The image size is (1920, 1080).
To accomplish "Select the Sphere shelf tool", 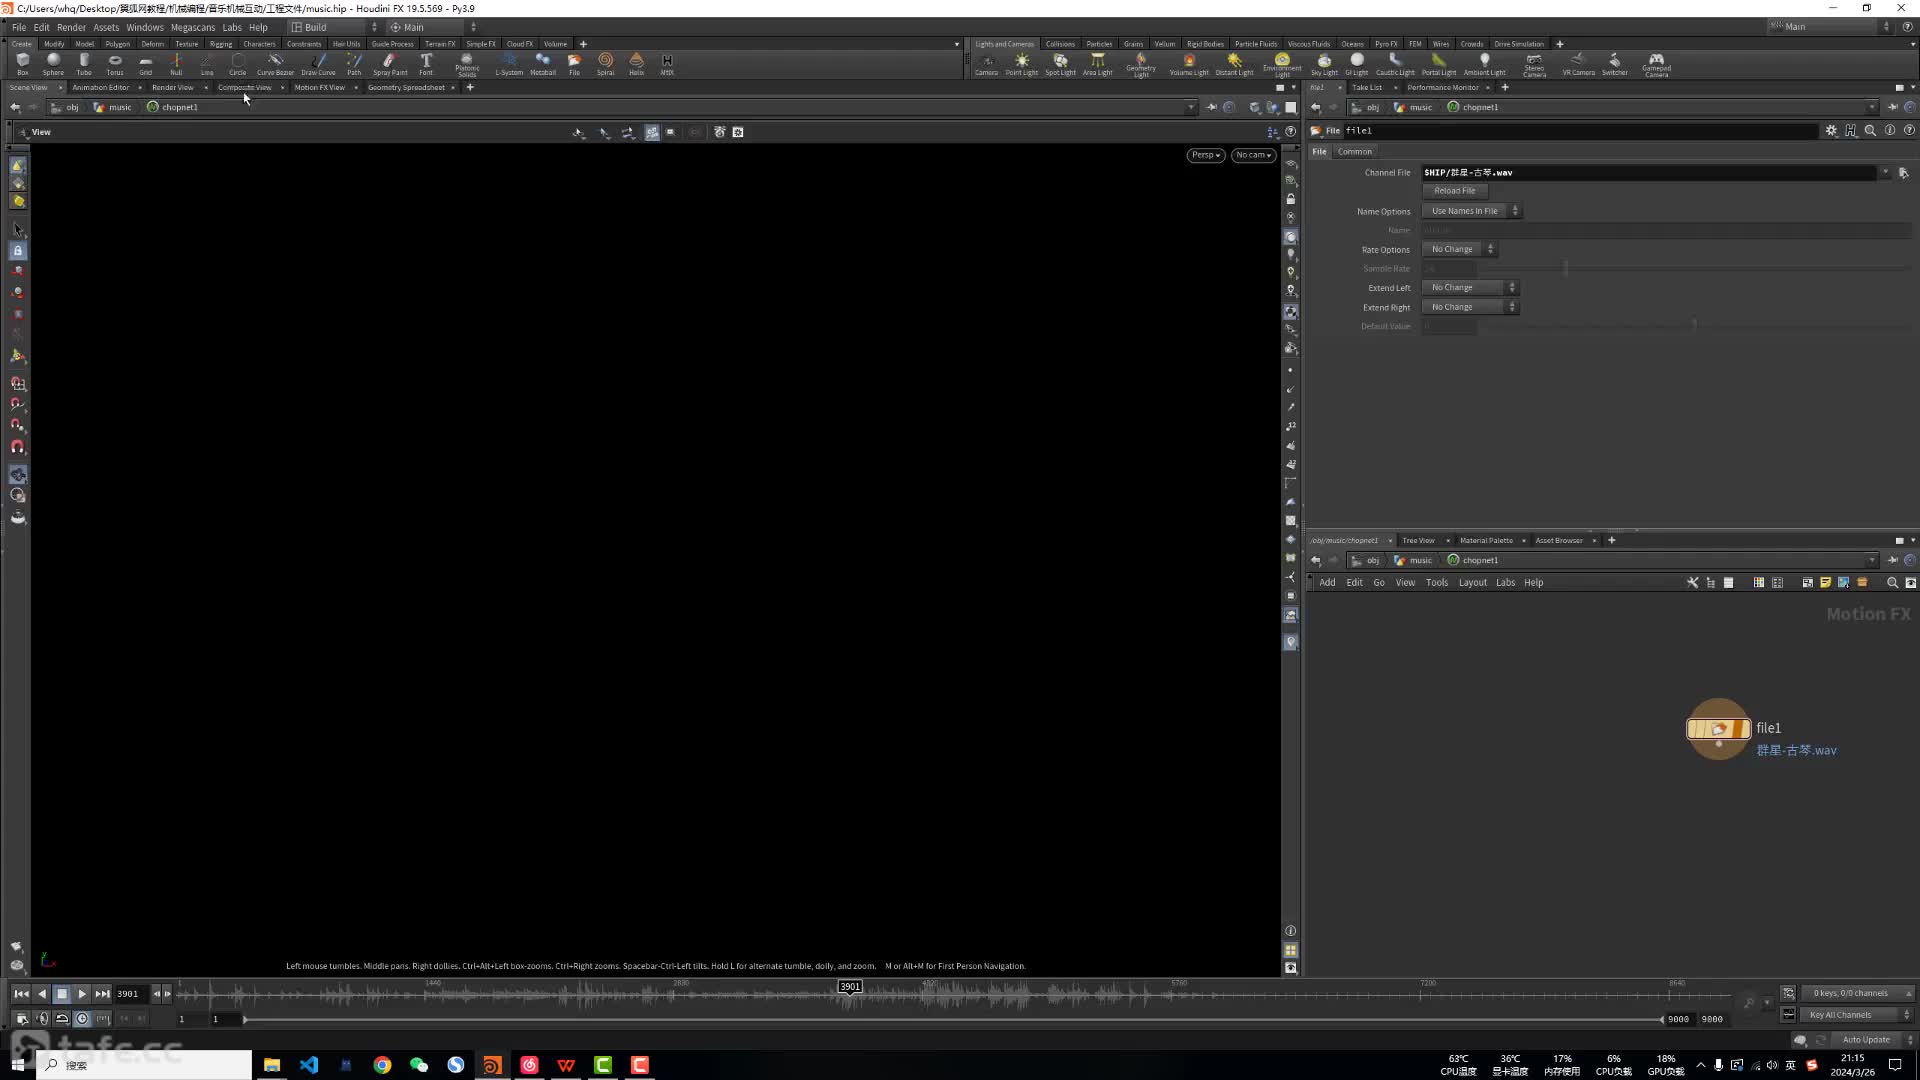I will coord(53,64).
